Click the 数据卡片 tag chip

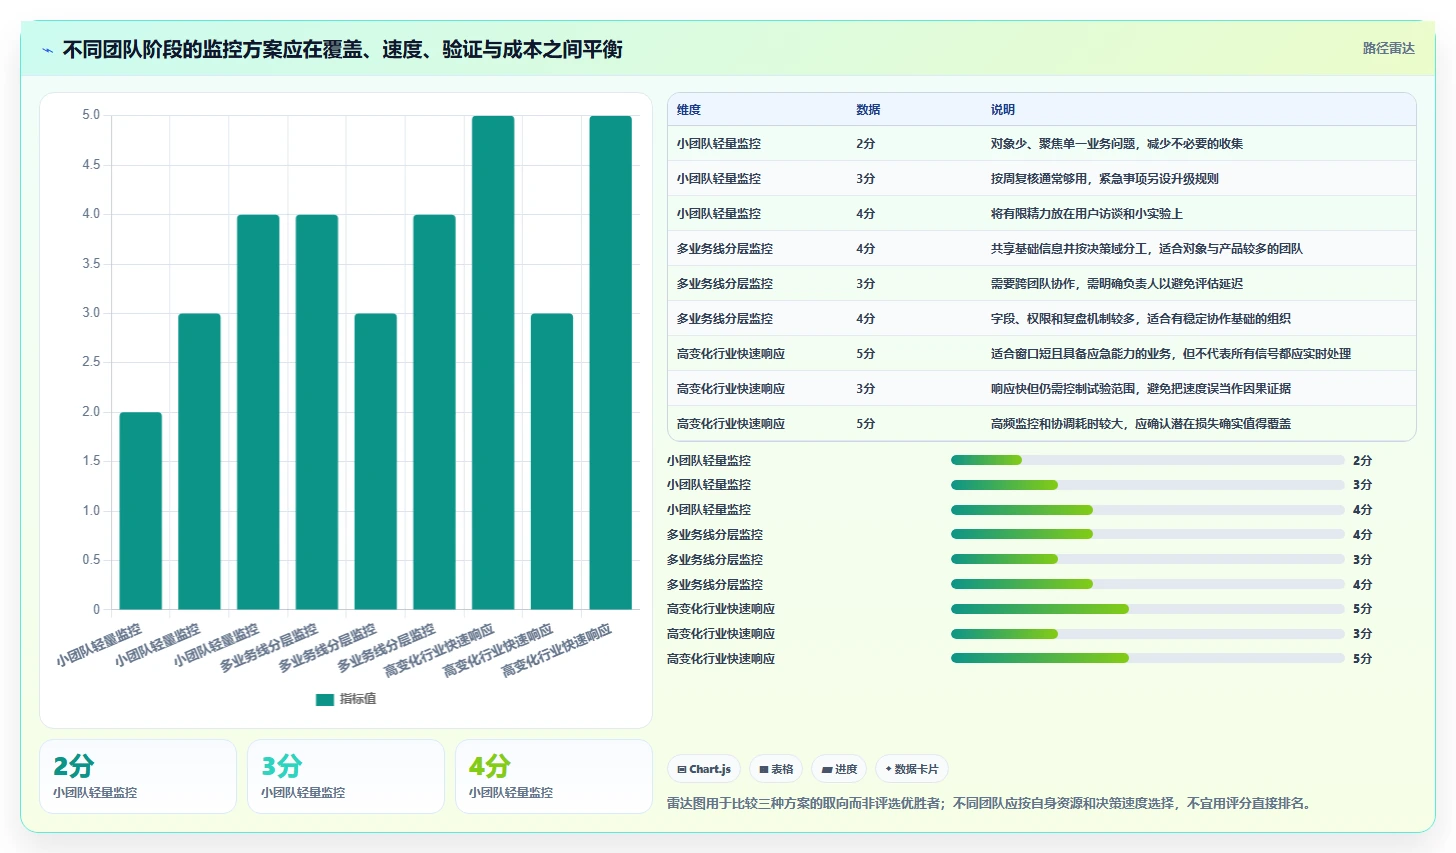pyautogui.click(x=912, y=769)
